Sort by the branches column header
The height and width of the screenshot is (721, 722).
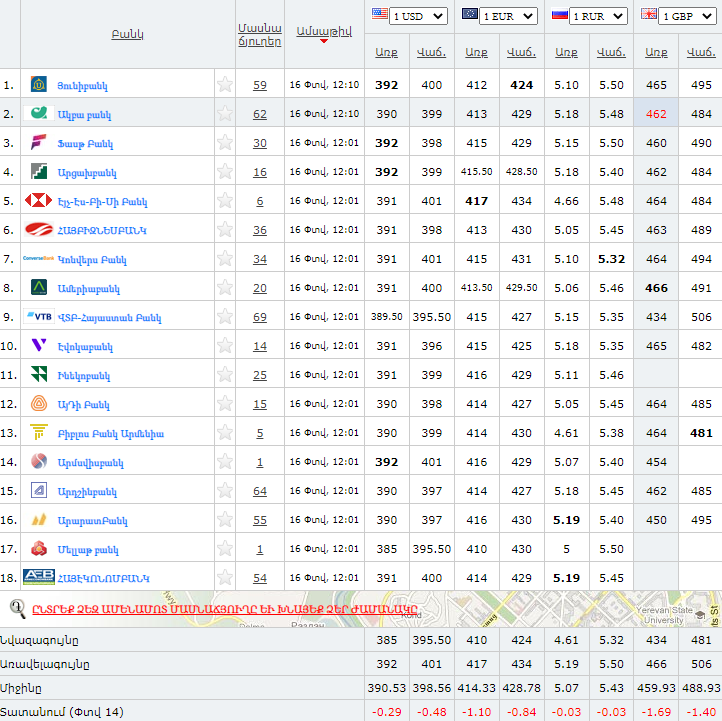coord(260,35)
